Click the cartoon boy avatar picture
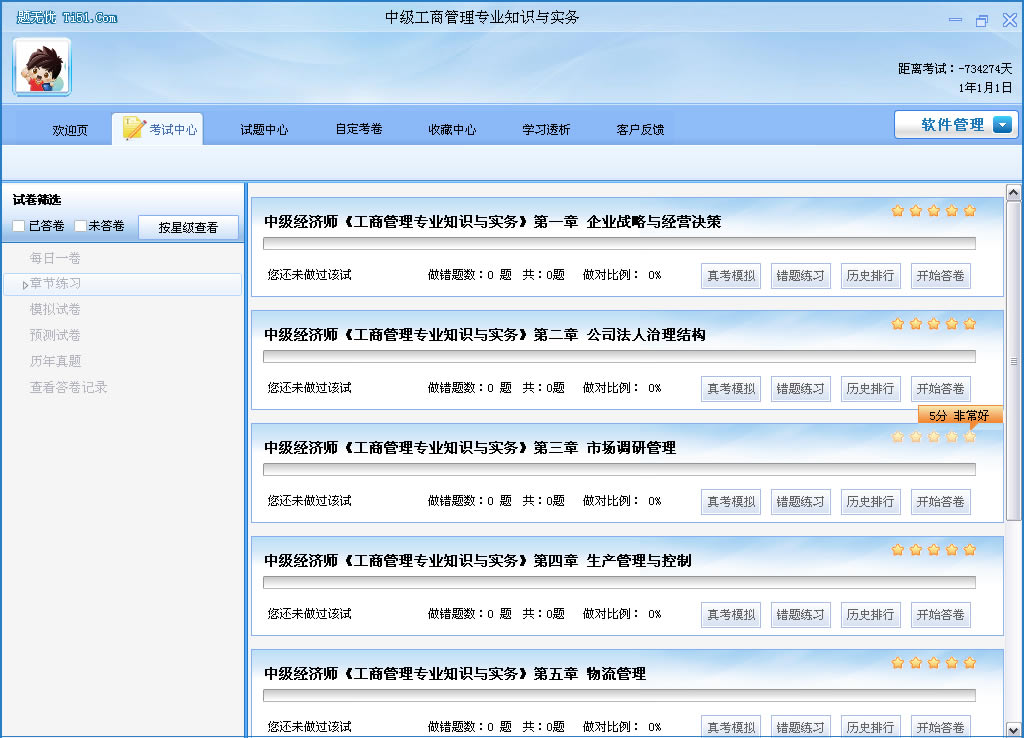Image resolution: width=1024 pixels, height=738 pixels. click(x=42, y=67)
